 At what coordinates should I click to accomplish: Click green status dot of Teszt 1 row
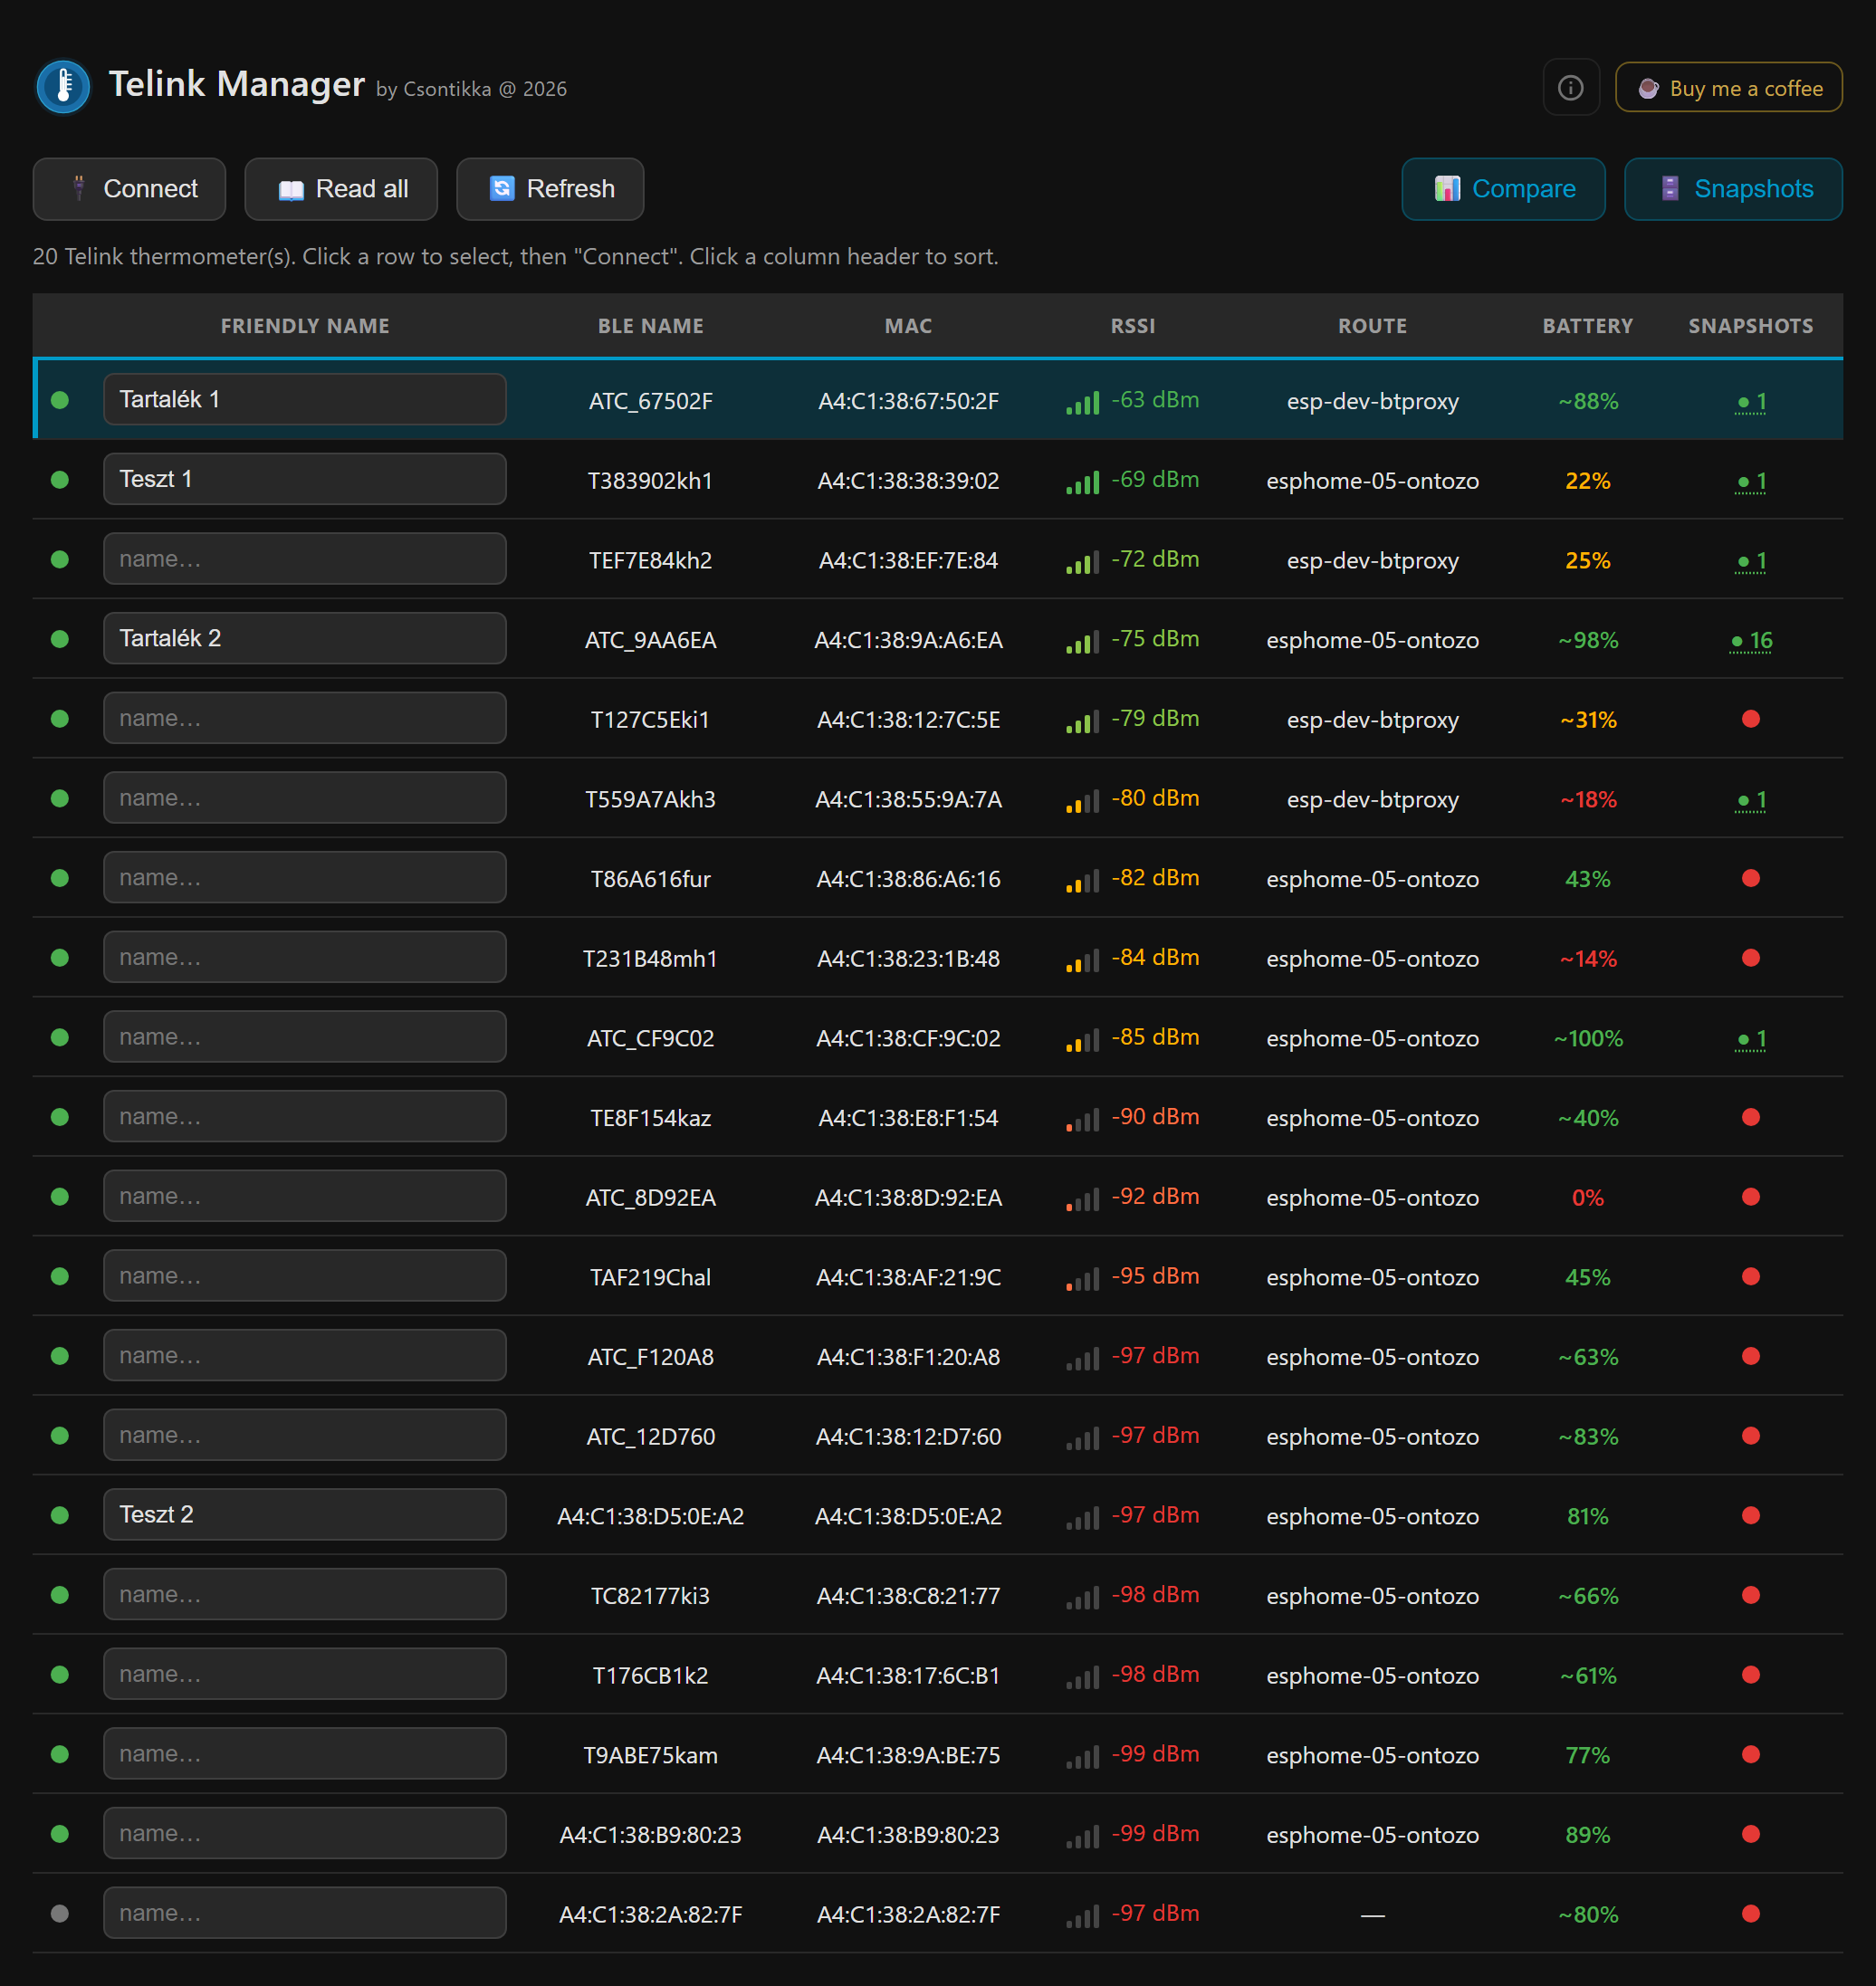tap(60, 479)
